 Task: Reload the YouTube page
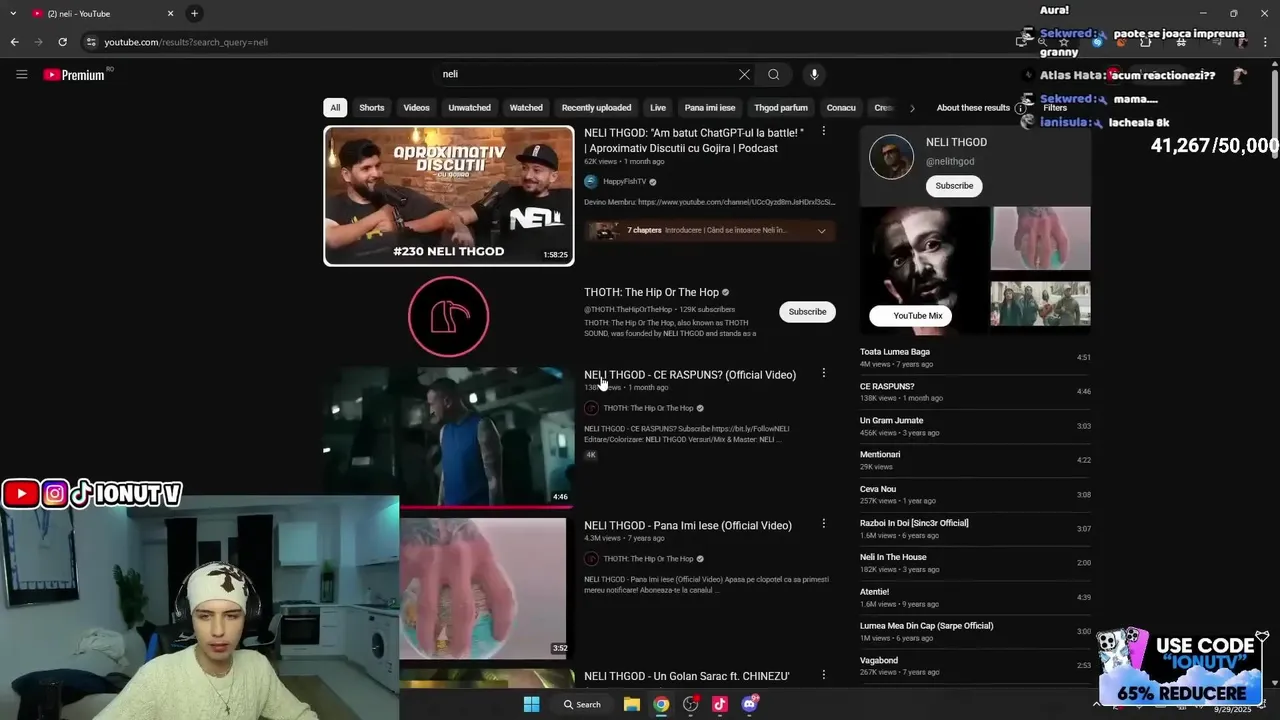(62, 42)
